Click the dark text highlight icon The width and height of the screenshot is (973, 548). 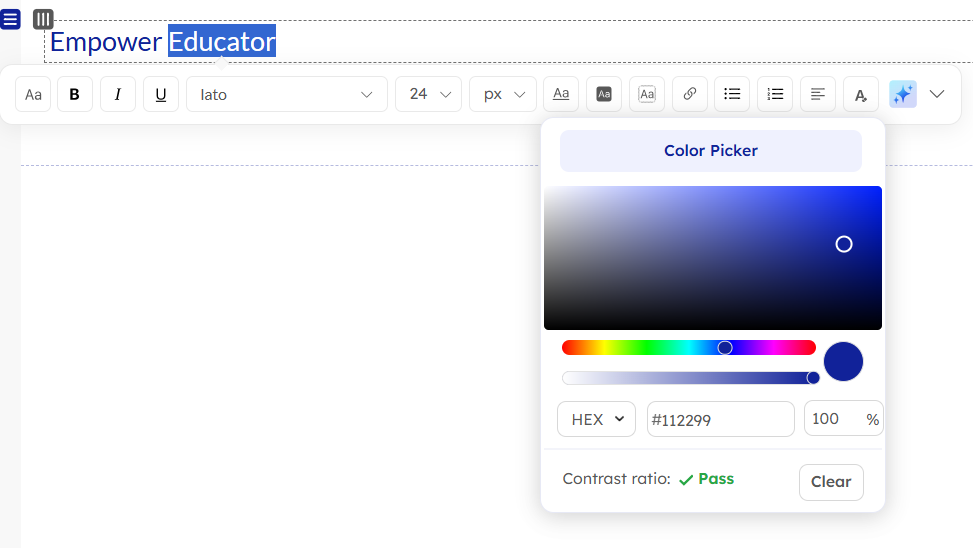pos(604,94)
